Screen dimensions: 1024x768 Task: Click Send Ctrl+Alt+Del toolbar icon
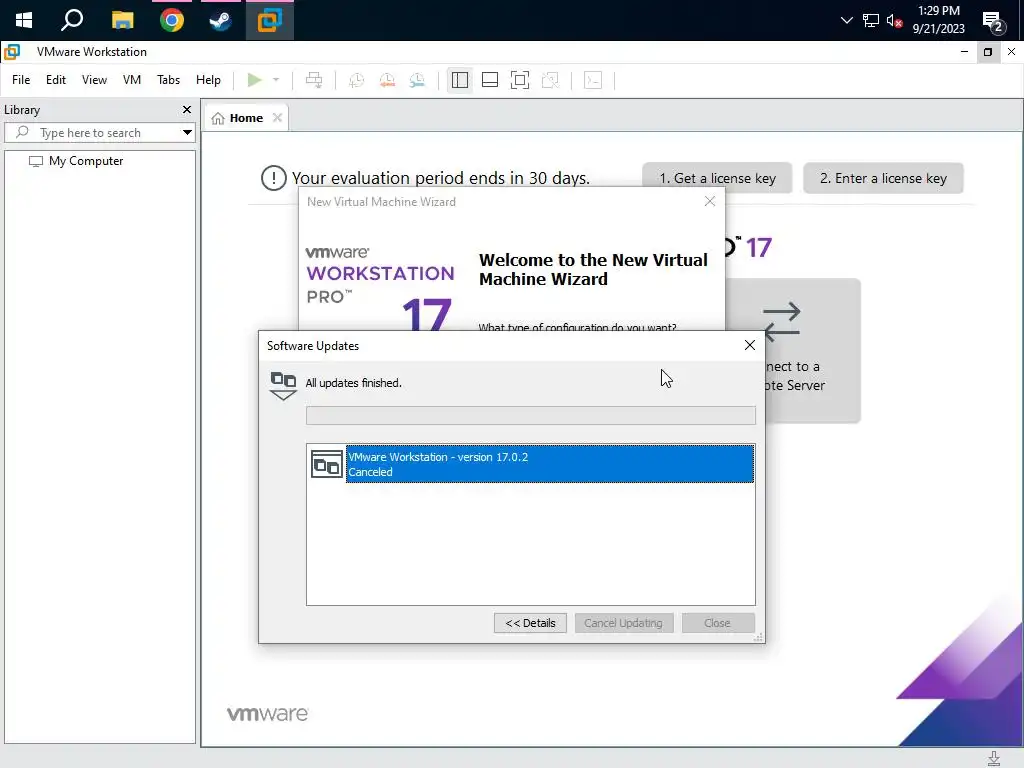(314, 80)
